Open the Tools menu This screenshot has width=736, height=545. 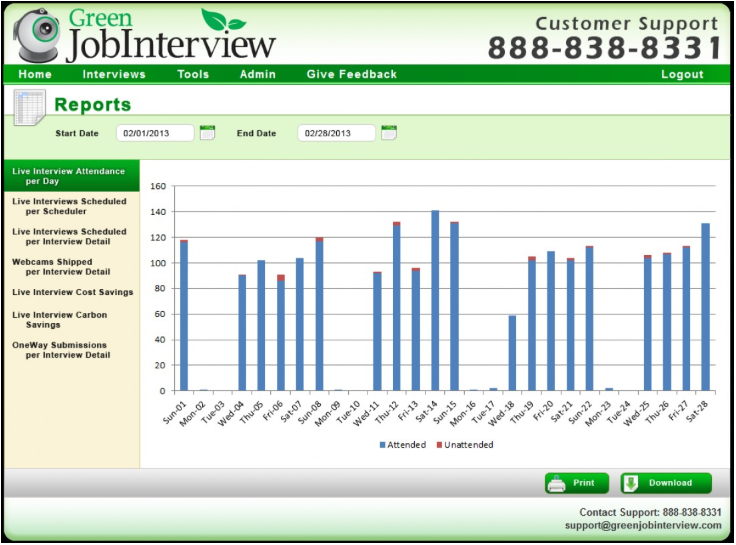click(x=193, y=74)
